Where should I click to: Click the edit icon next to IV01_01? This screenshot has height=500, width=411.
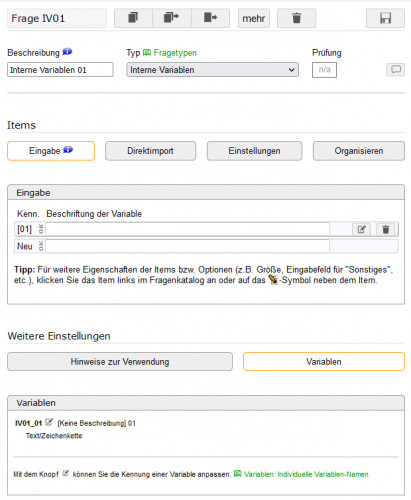pyautogui.click(x=49, y=422)
